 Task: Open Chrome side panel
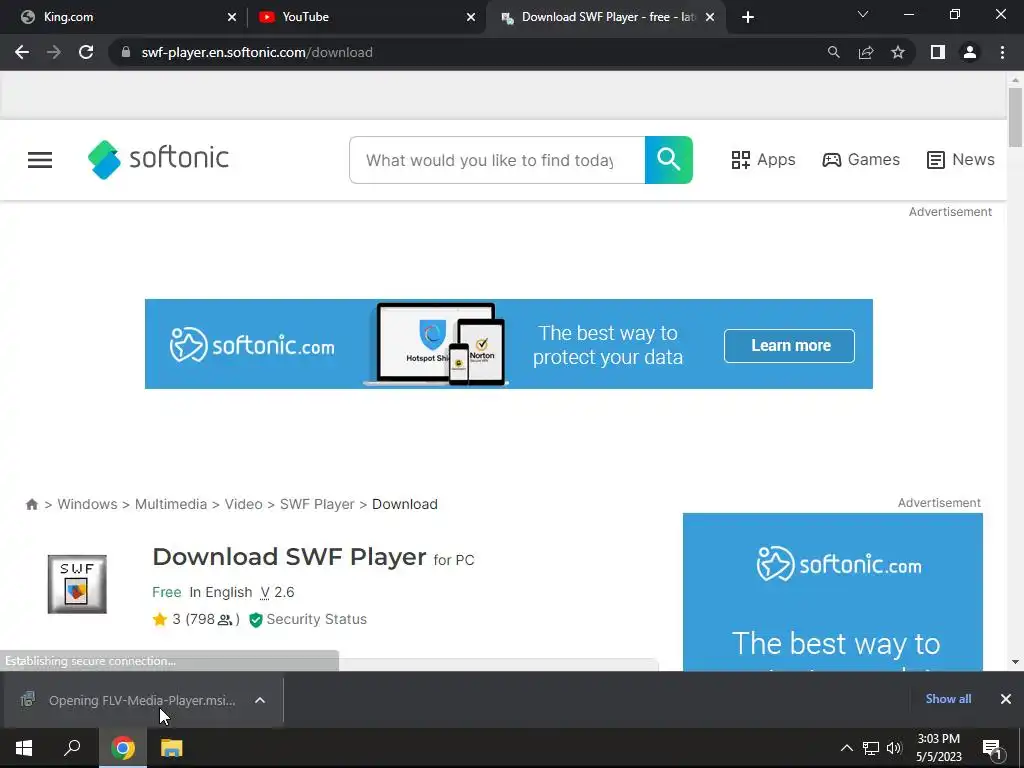click(938, 52)
